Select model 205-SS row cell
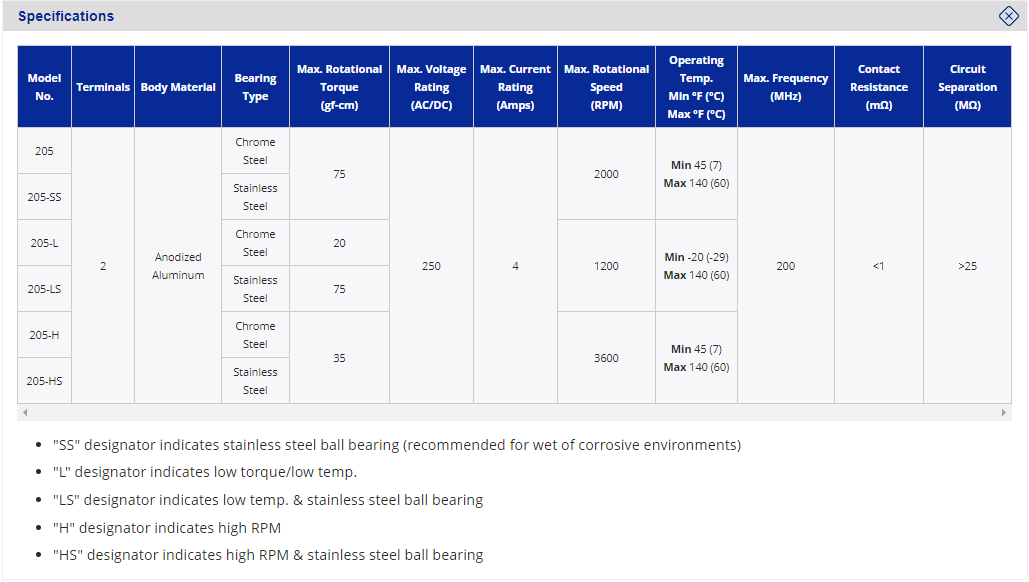 (x=45, y=197)
